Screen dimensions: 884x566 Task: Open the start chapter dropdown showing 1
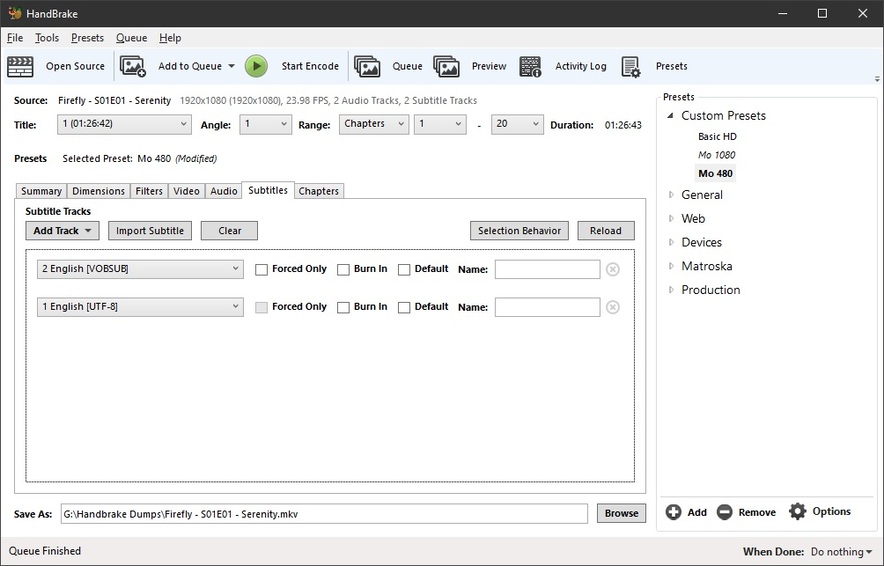tap(440, 124)
